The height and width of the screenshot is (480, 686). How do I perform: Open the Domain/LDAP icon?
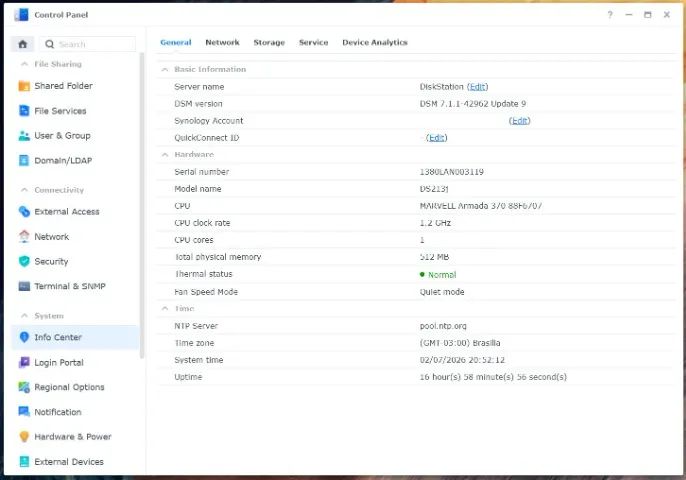[x=24, y=161]
